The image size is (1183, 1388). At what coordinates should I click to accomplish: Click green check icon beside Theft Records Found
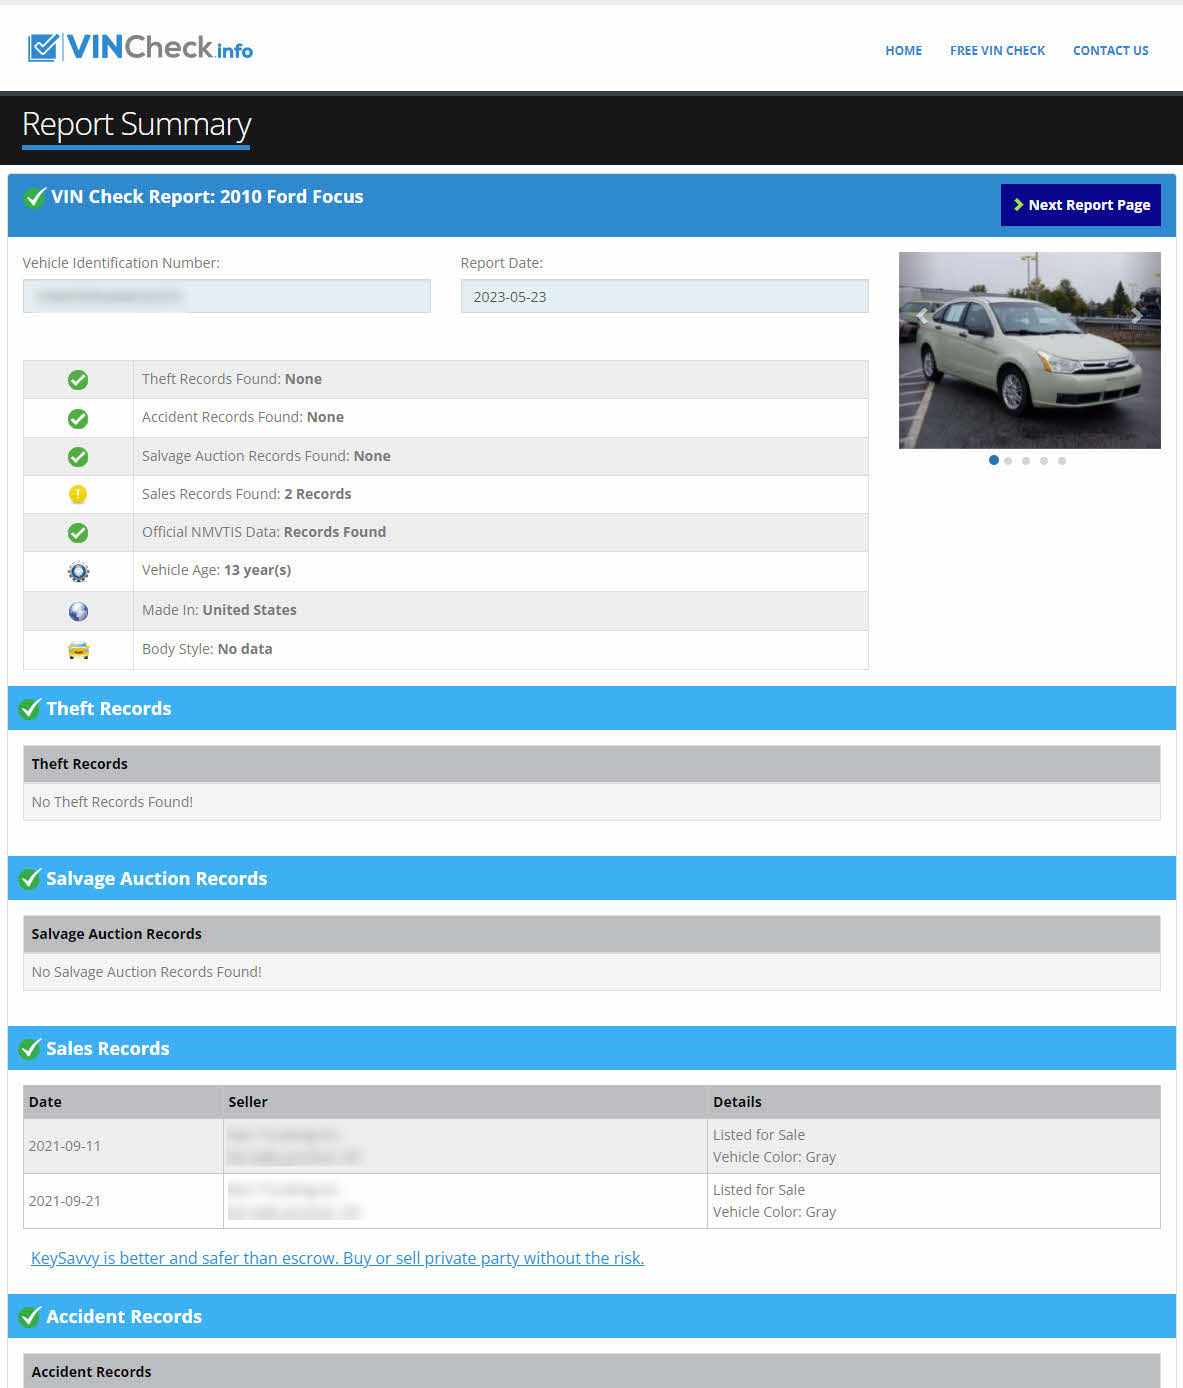[78, 380]
